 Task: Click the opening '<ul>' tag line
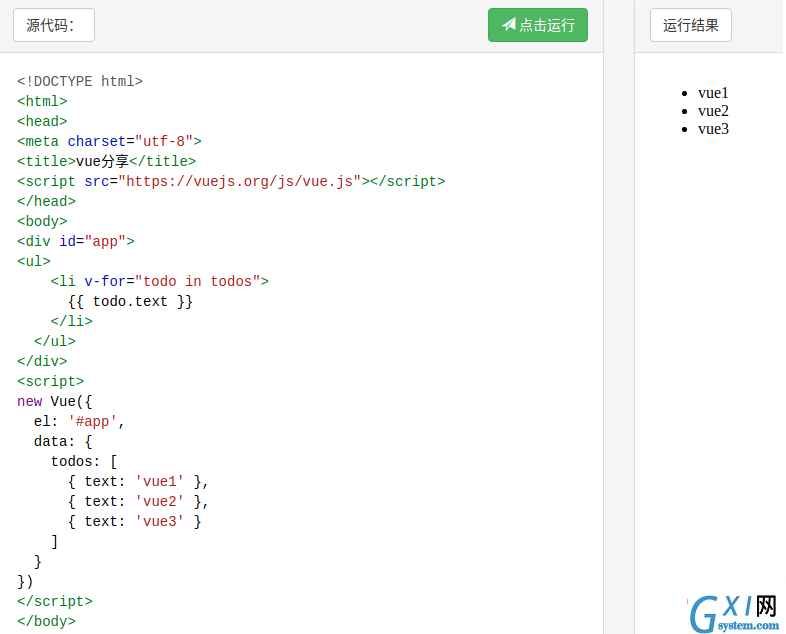[34, 262]
